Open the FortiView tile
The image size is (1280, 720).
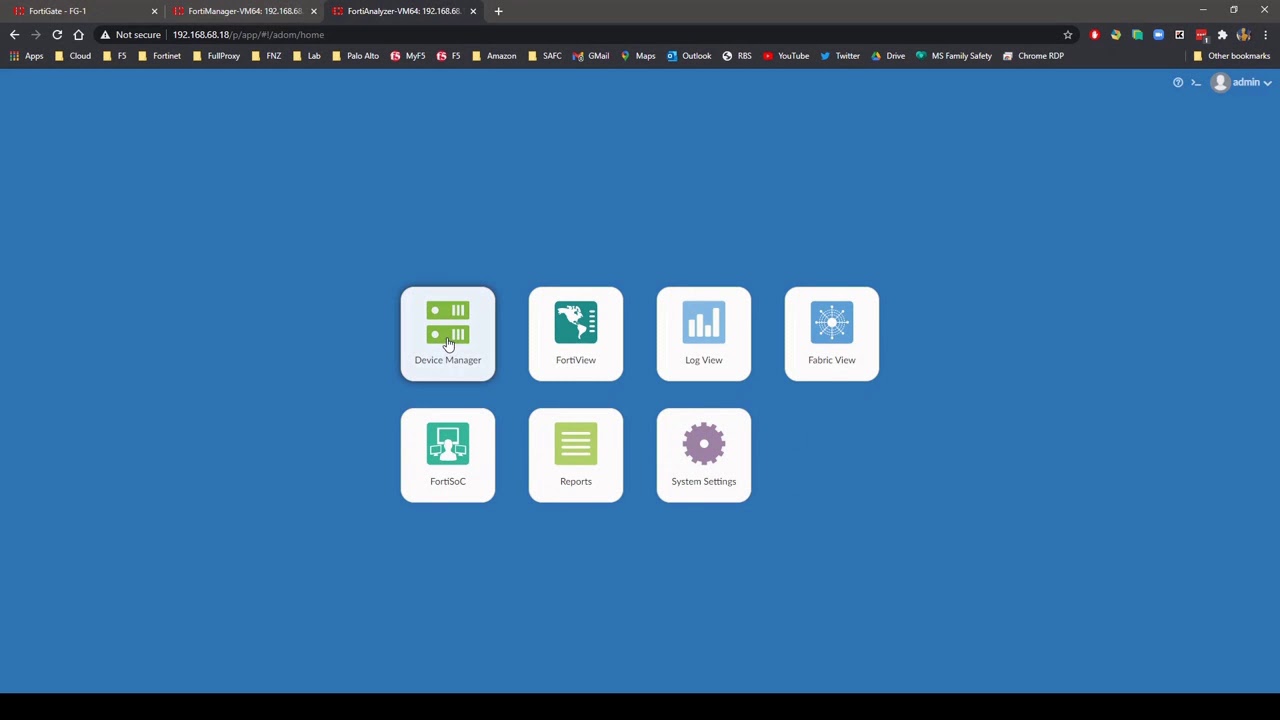coord(576,334)
